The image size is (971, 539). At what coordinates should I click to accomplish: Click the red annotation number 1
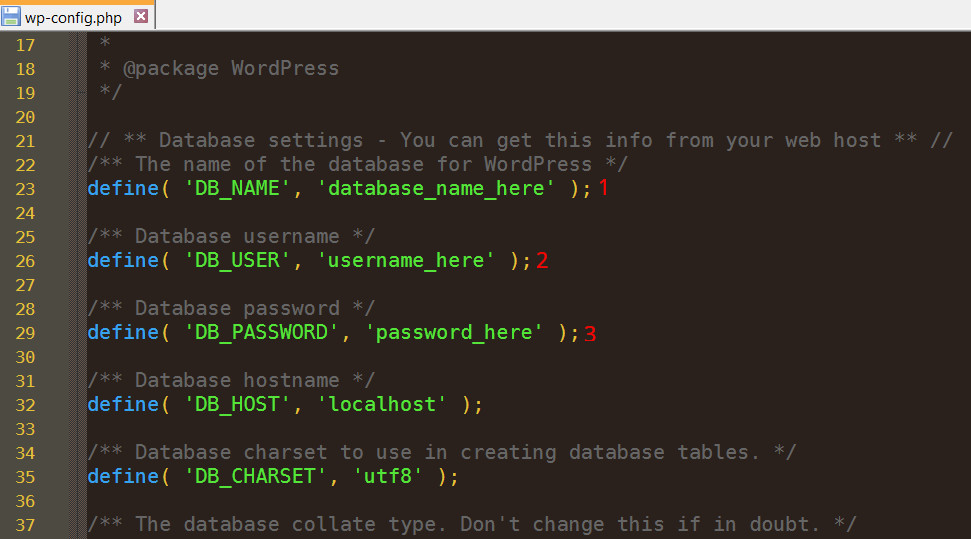(603, 189)
